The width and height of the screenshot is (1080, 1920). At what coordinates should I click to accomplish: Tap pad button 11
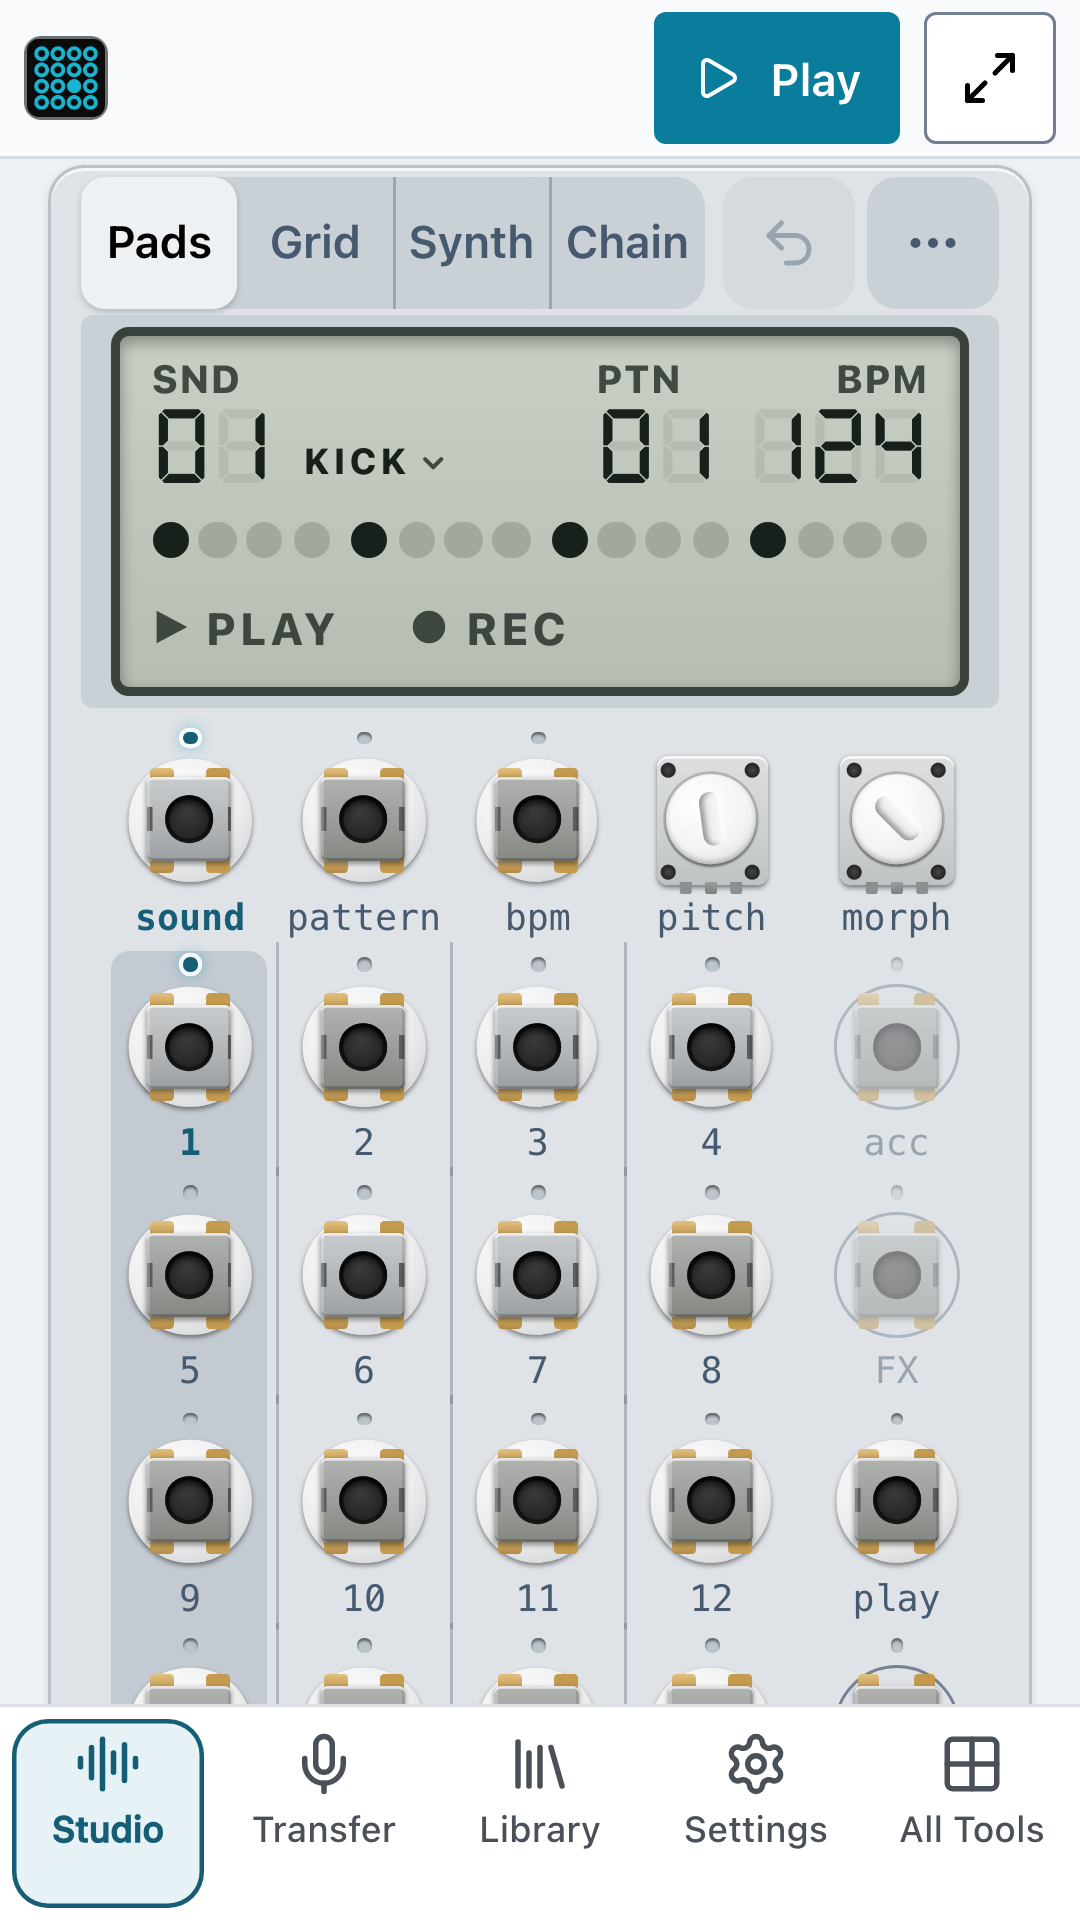coord(538,1501)
